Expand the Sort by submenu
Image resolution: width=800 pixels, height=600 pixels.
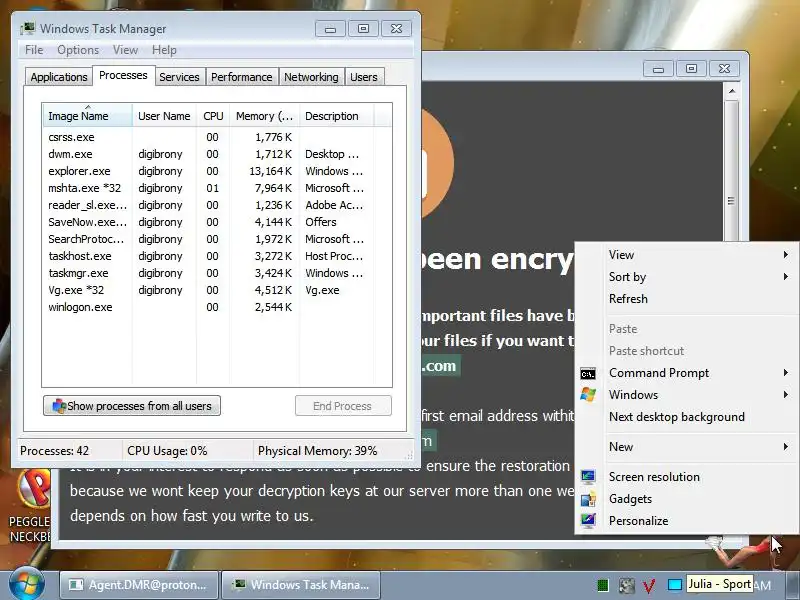coord(686,277)
